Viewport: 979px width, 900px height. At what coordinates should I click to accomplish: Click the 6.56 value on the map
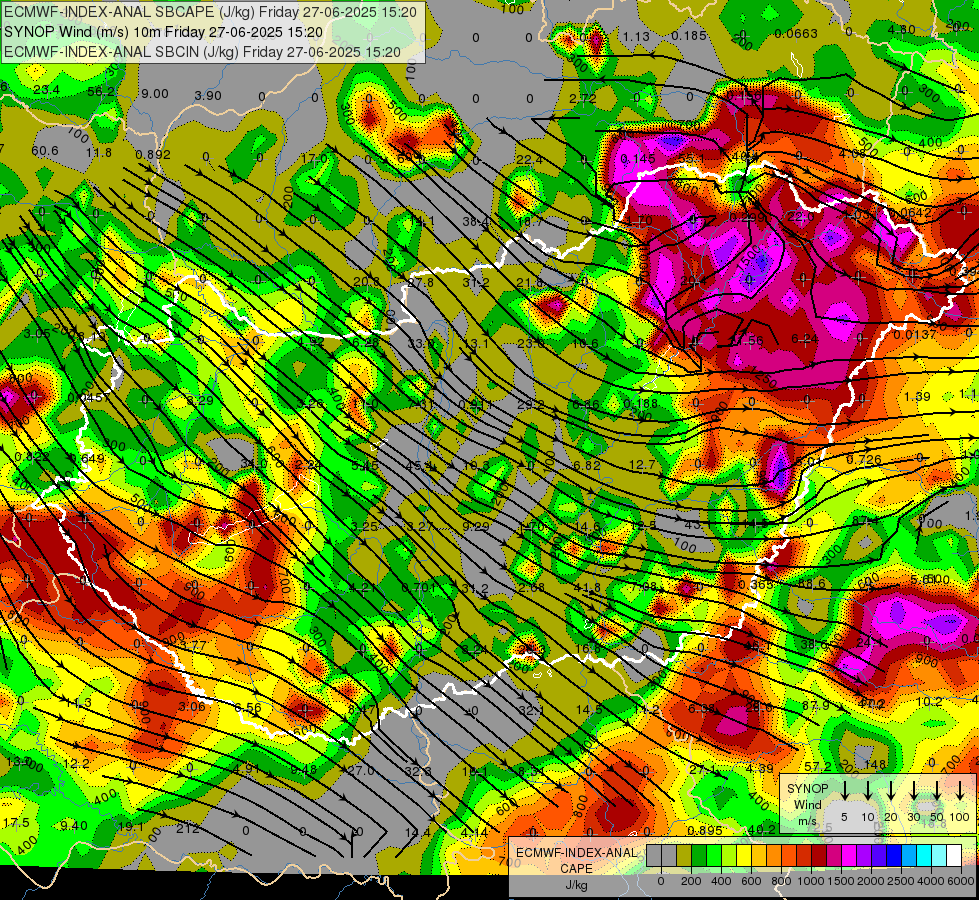pyautogui.click(x=247, y=708)
